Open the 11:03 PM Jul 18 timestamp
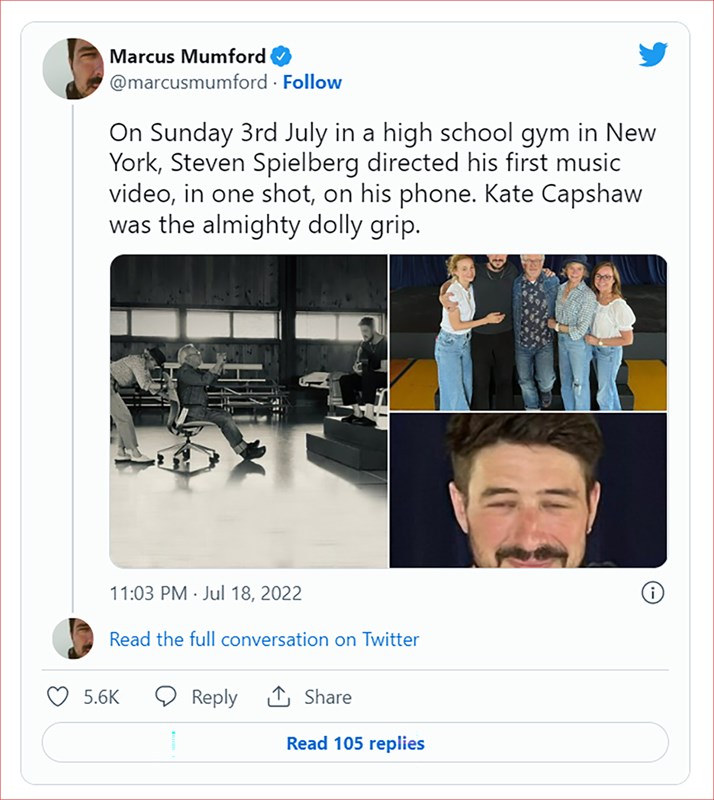 [205, 593]
